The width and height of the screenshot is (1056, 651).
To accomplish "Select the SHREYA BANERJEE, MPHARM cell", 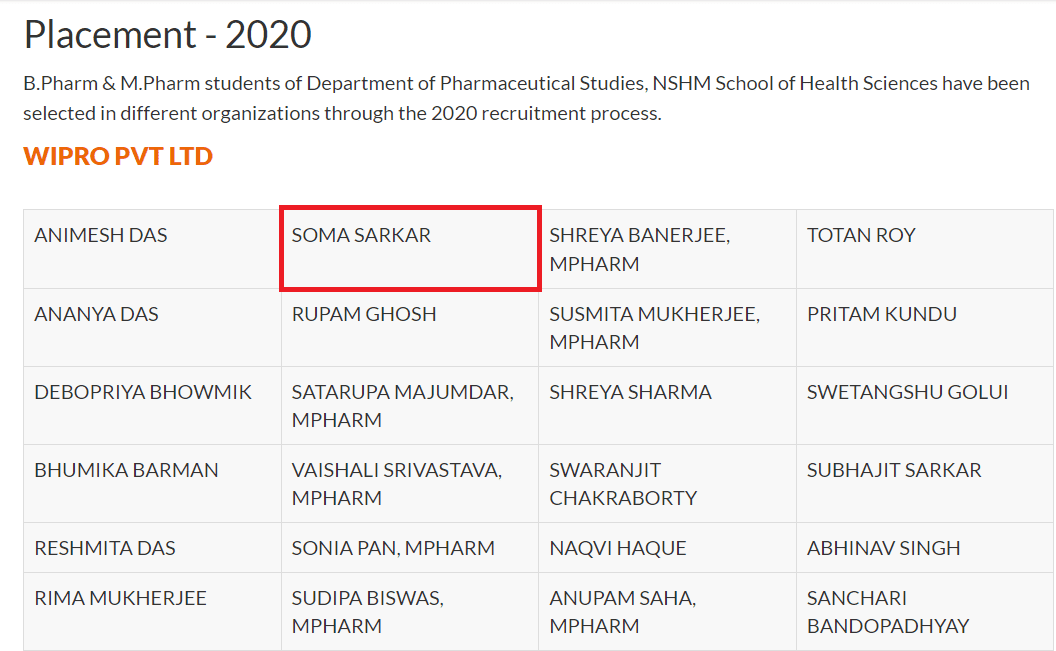I will (x=667, y=249).
